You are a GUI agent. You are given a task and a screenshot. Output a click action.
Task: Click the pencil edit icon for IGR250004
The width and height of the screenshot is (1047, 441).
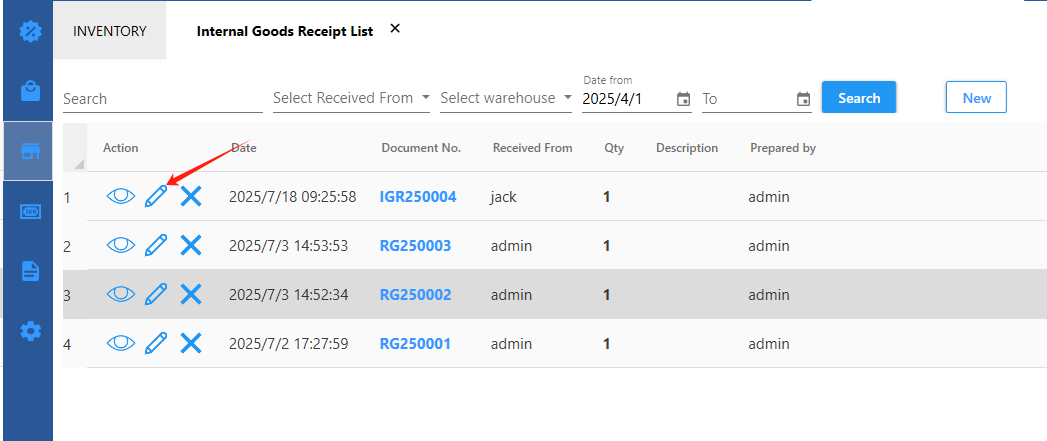(x=155, y=197)
